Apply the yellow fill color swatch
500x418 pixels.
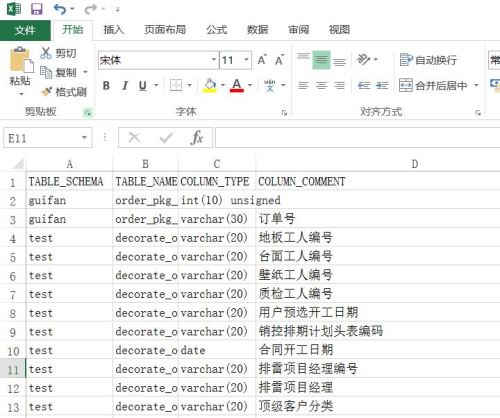pos(210,85)
